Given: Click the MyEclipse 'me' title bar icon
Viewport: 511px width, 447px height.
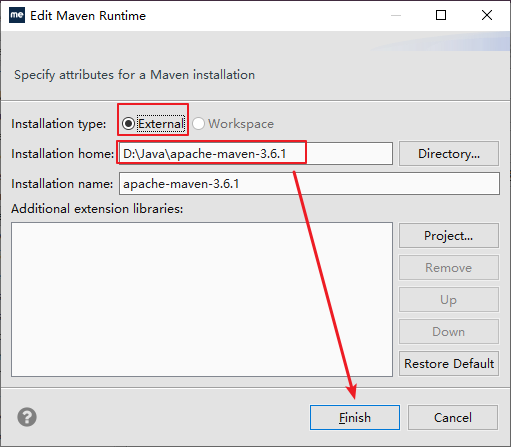Looking at the screenshot, I should [17, 15].
